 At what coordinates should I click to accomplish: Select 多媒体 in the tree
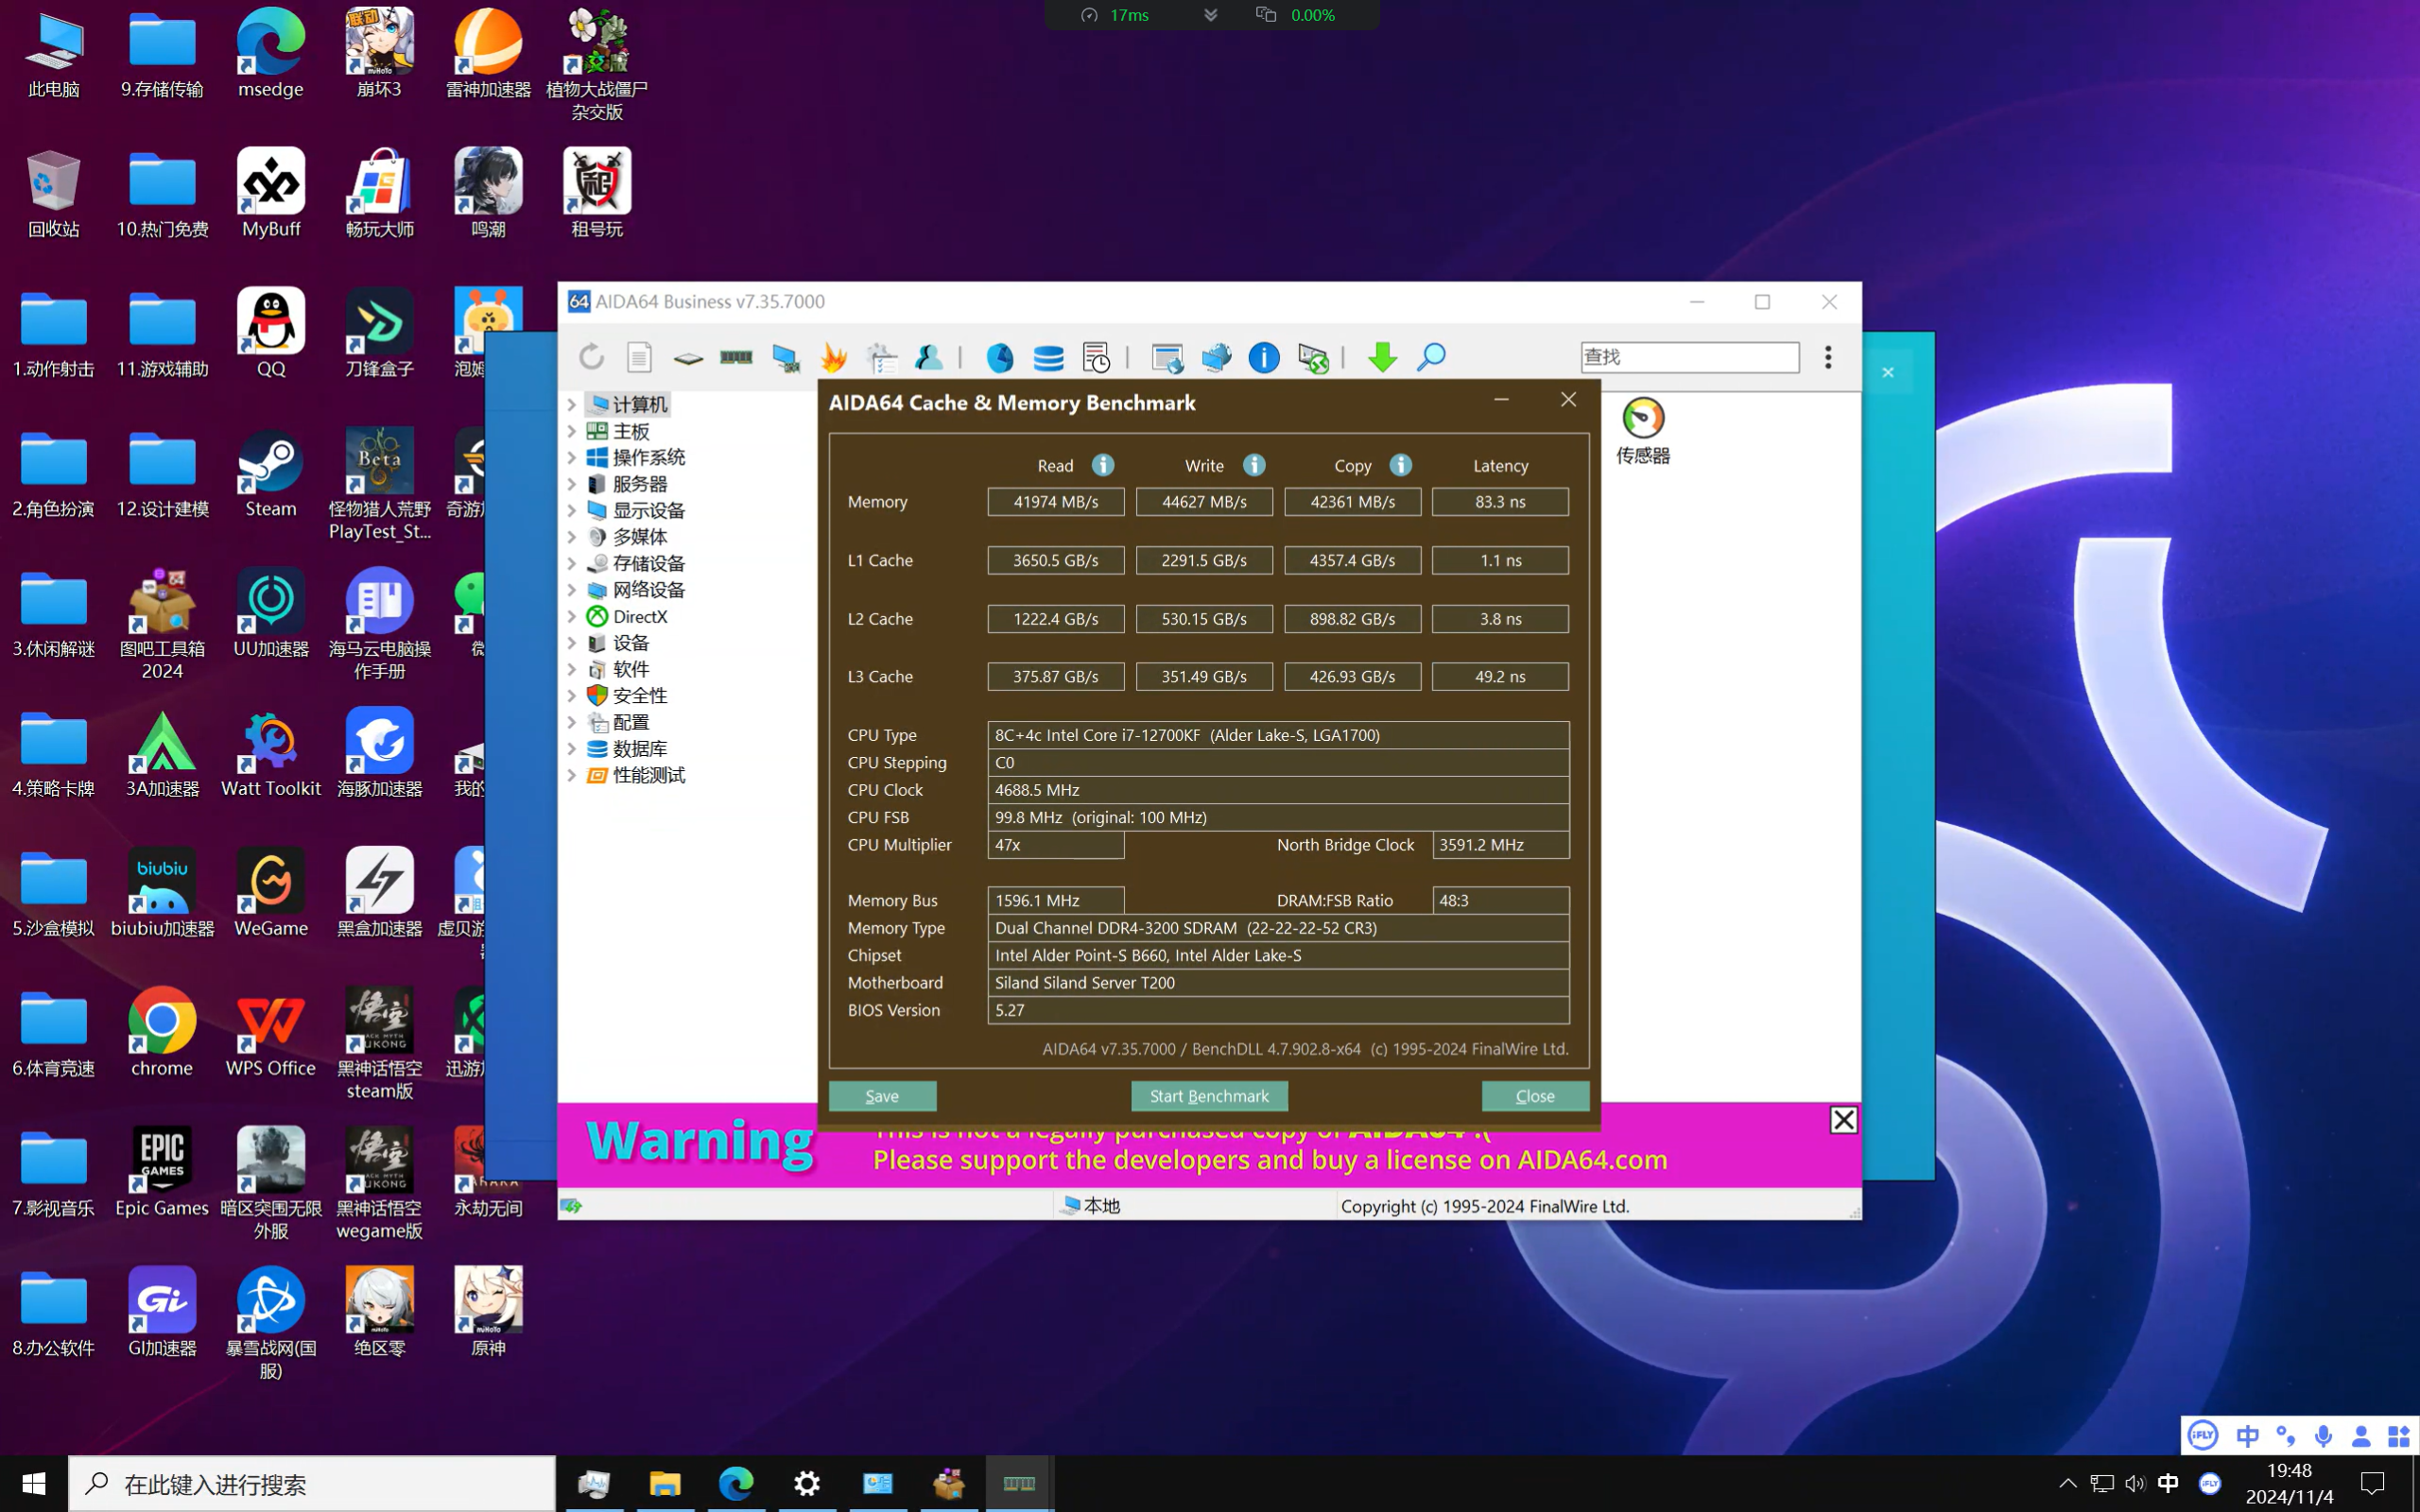coord(639,537)
